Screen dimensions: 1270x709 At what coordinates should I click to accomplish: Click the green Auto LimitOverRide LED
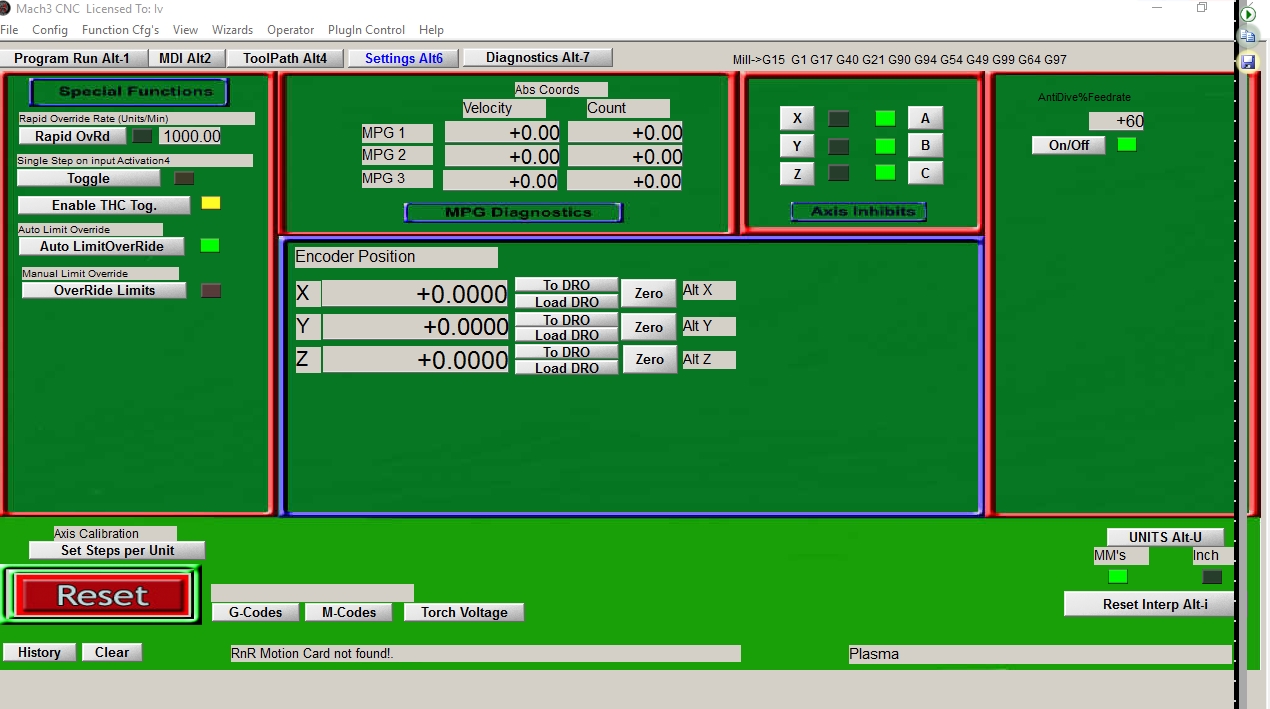click(x=209, y=245)
